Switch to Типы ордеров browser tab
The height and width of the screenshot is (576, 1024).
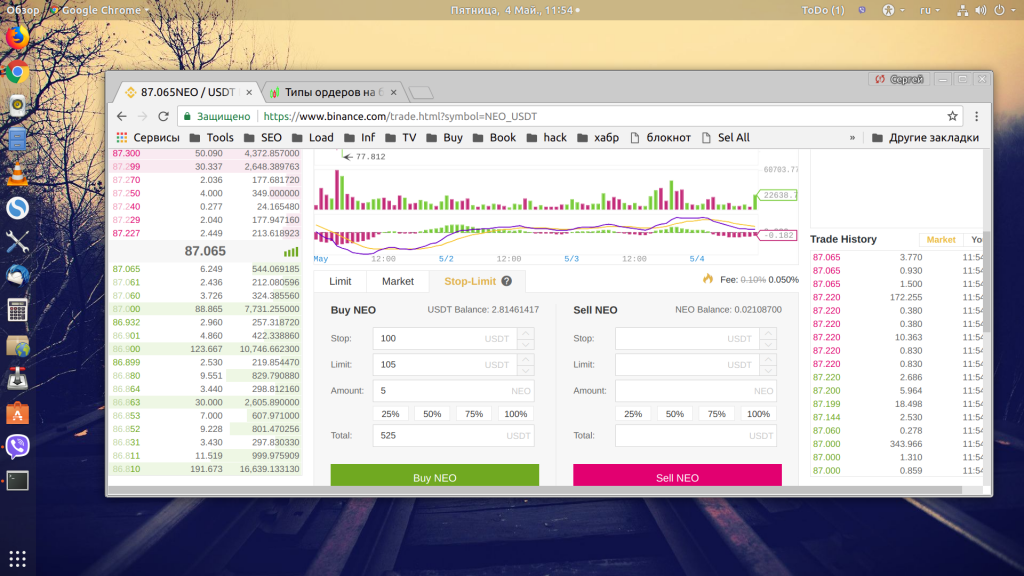pos(333,93)
